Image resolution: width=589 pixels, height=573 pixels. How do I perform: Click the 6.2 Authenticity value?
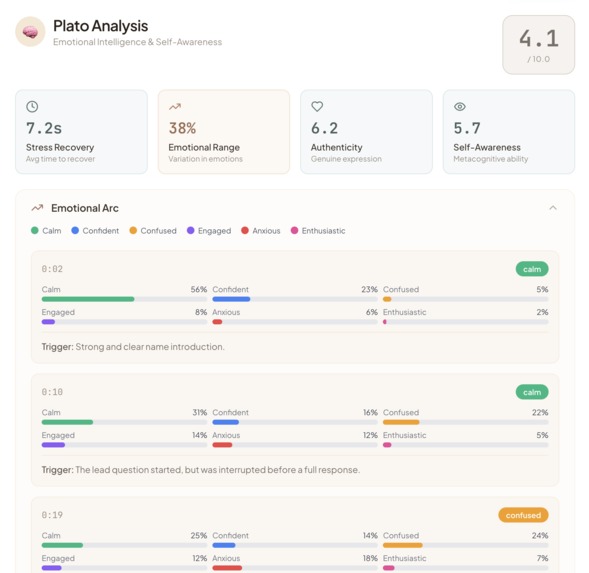click(325, 128)
